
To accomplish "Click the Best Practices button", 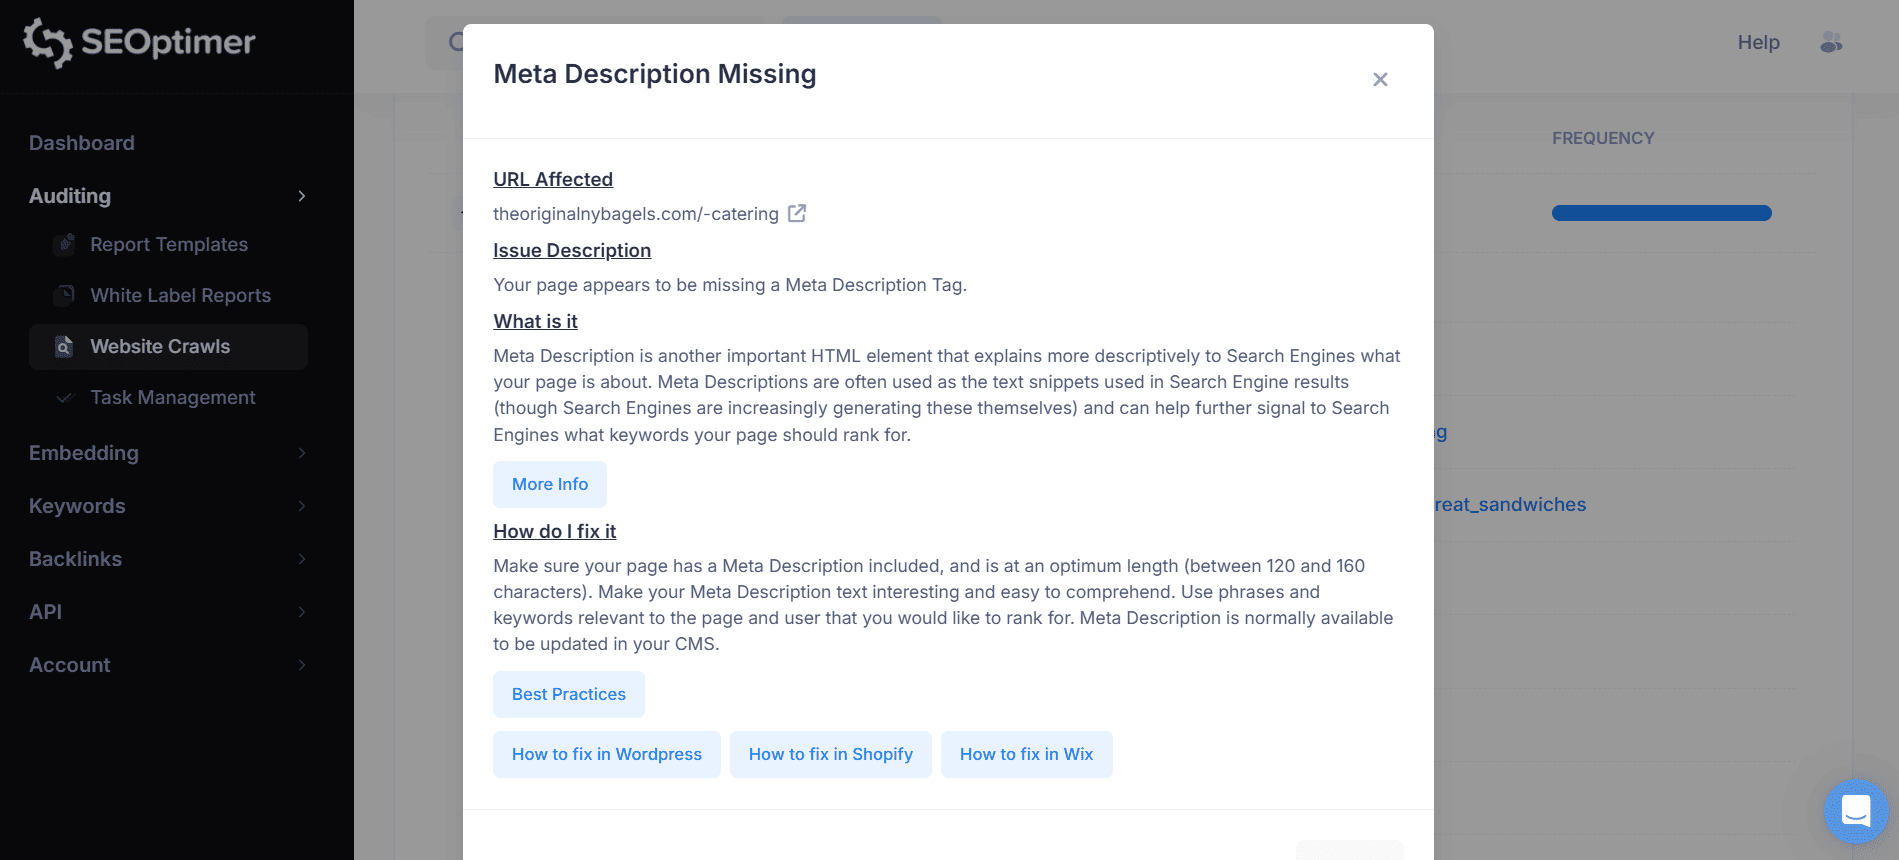I will [569, 694].
